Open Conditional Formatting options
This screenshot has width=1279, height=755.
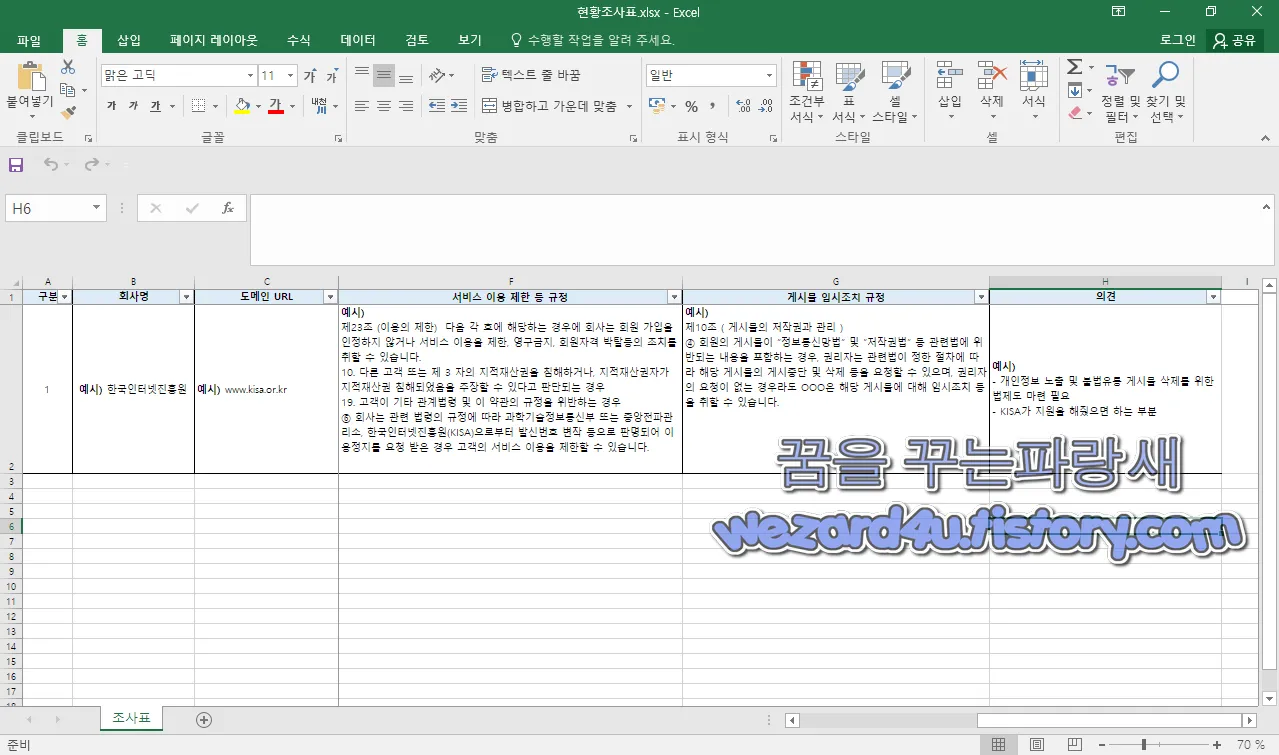806,88
